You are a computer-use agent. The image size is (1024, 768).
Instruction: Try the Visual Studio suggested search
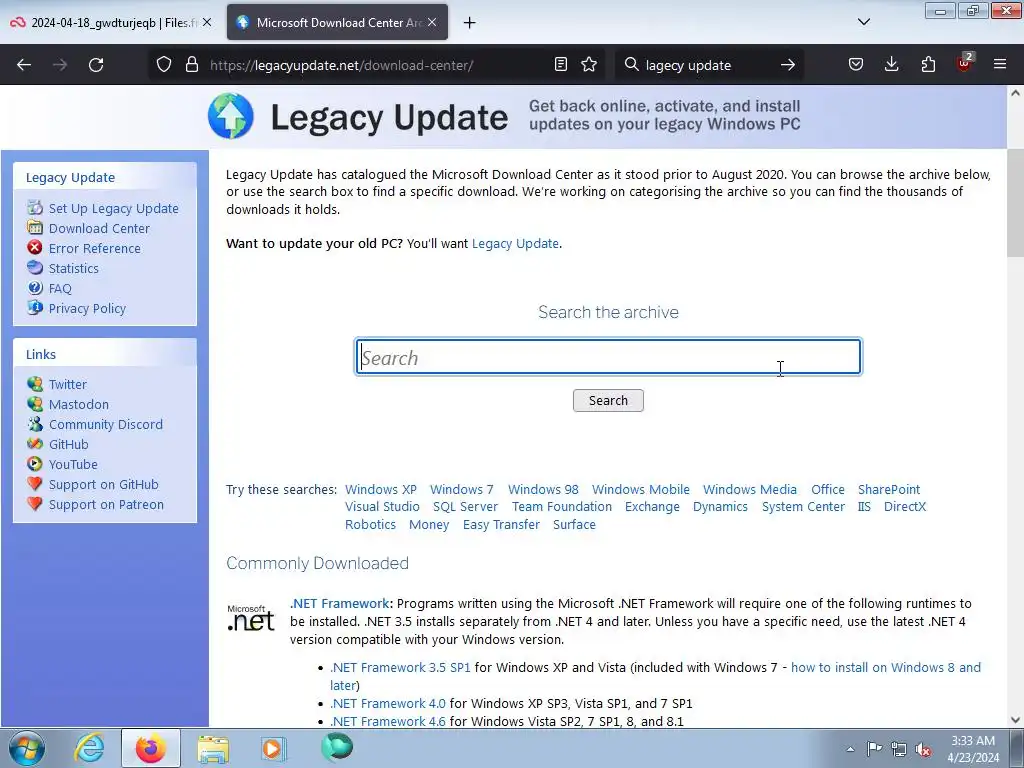click(x=382, y=507)
